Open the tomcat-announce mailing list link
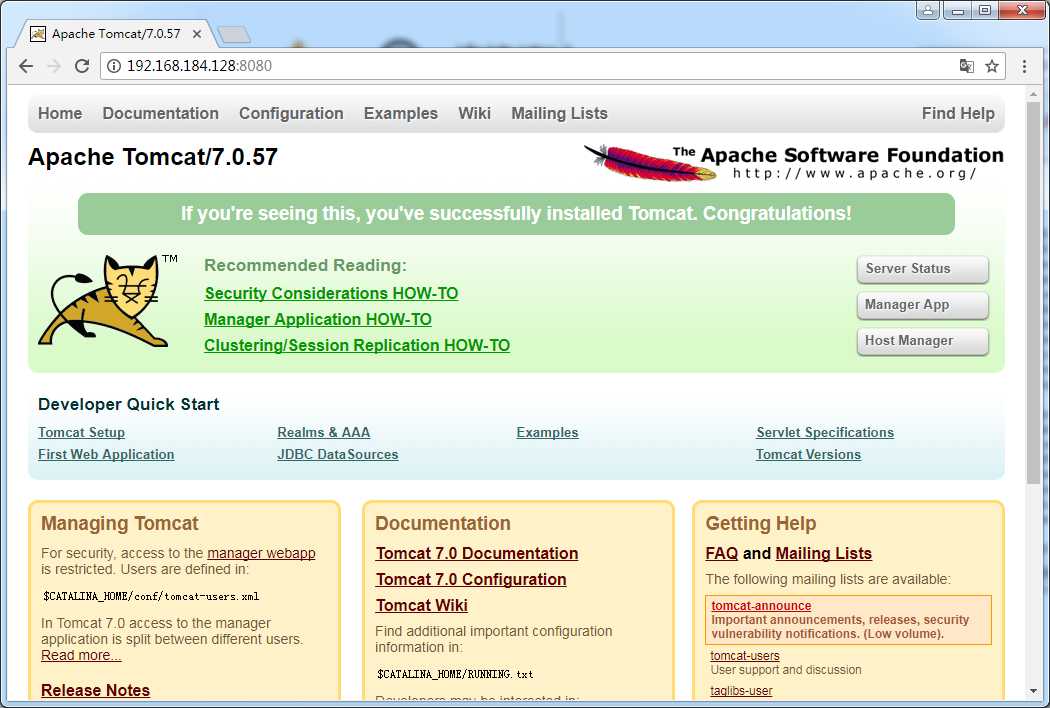The image size is (1050, 708). 761,606
